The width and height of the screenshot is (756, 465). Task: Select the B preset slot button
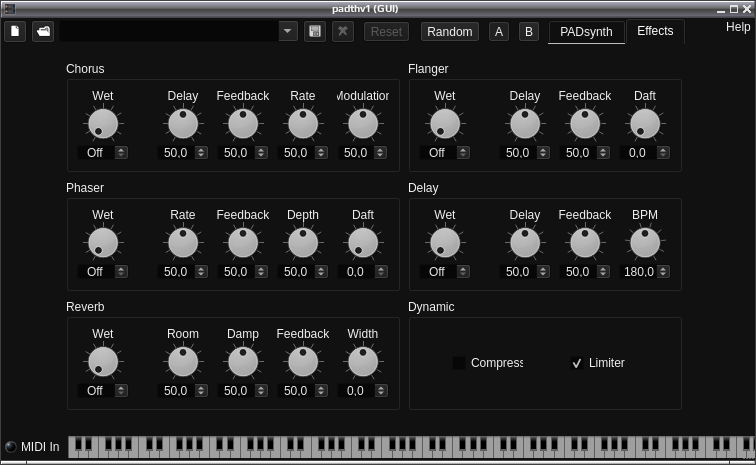529,32
